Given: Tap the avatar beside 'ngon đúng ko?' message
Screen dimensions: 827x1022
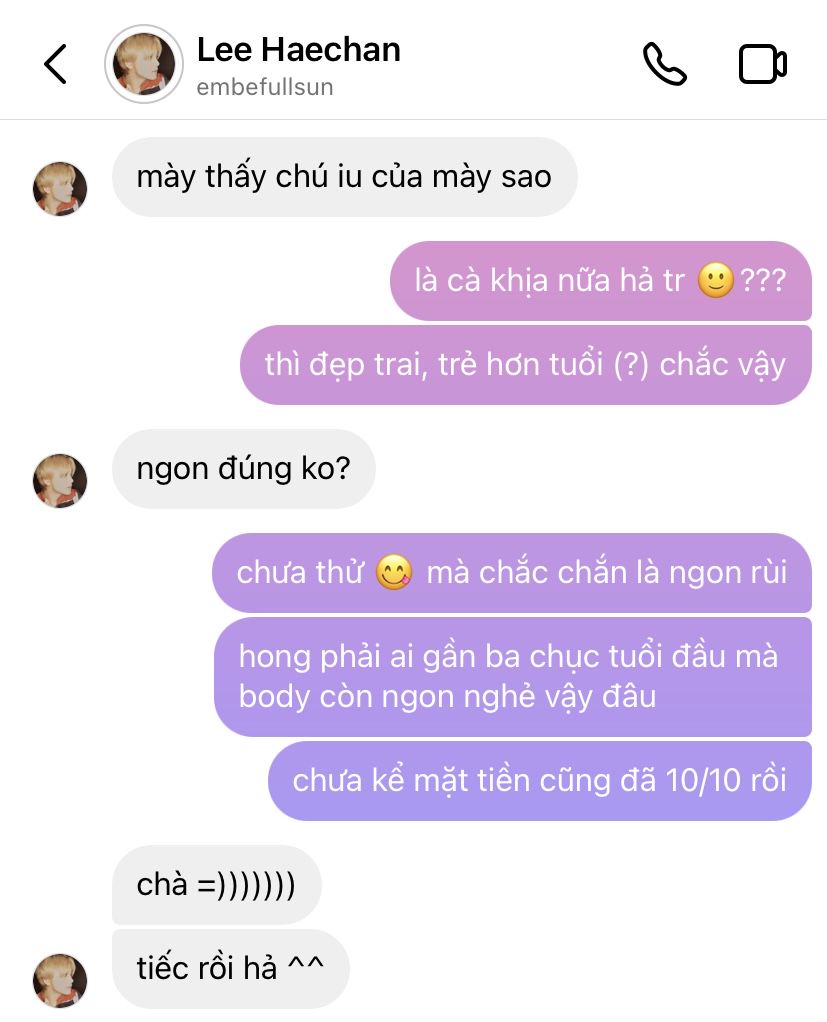Looking at the screenshot, I should pyautogui.click(x=60, y=481).
